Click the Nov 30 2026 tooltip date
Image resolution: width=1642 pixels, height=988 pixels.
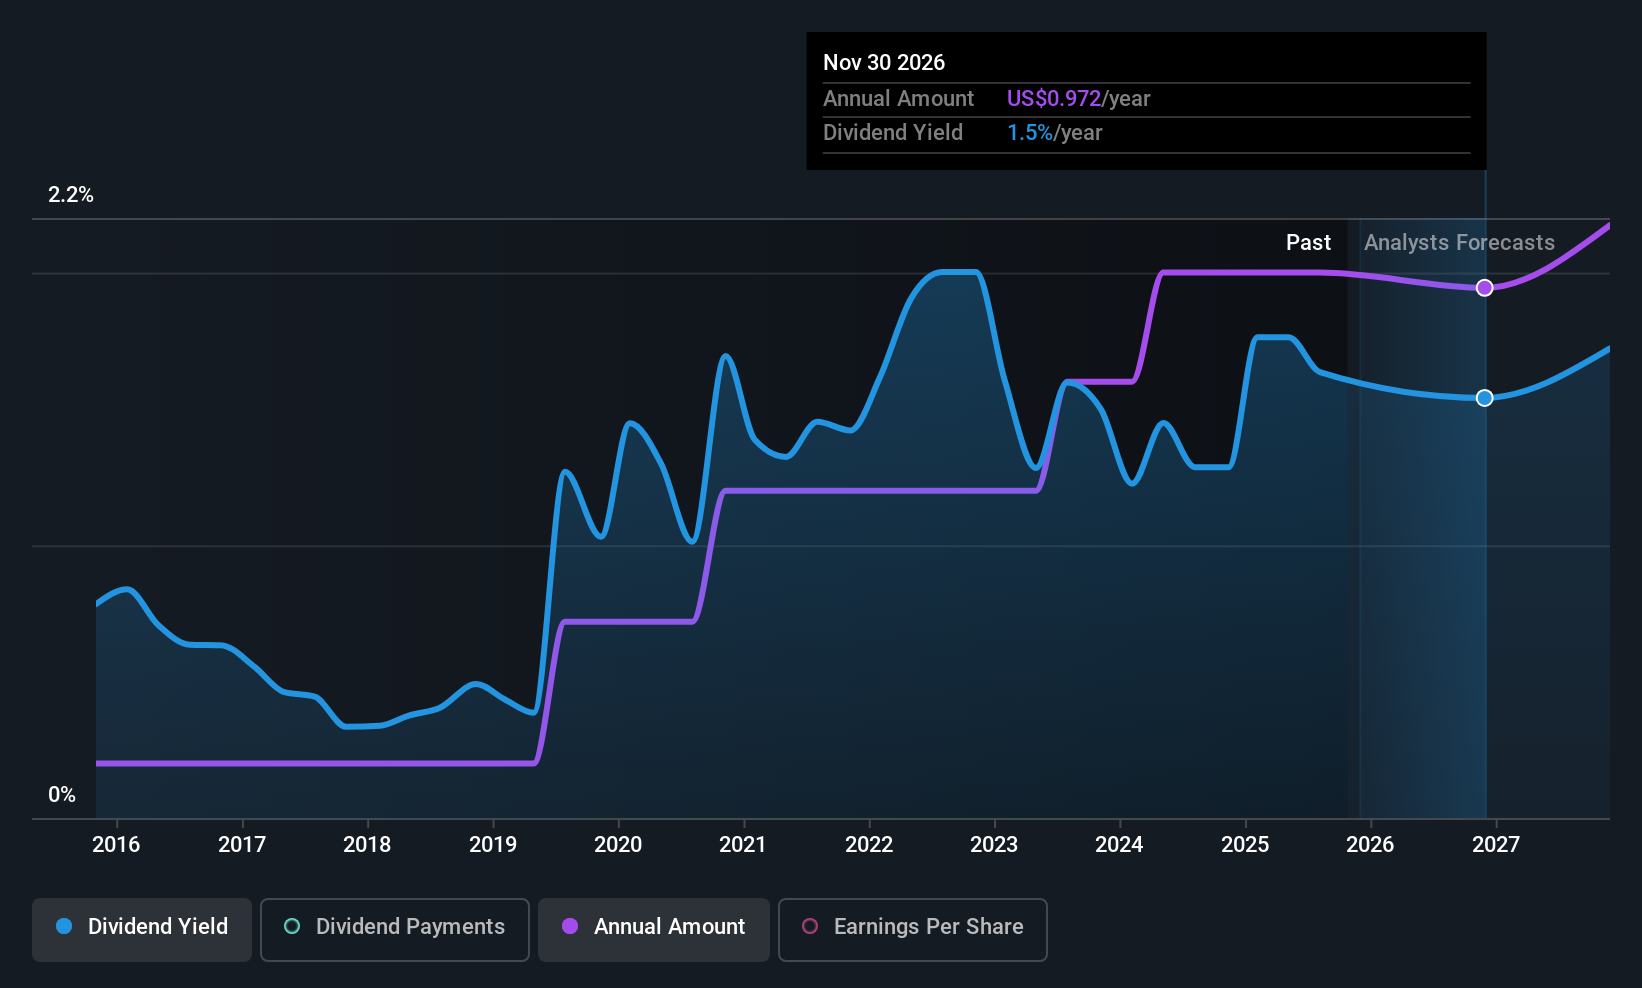pos(884,63)
